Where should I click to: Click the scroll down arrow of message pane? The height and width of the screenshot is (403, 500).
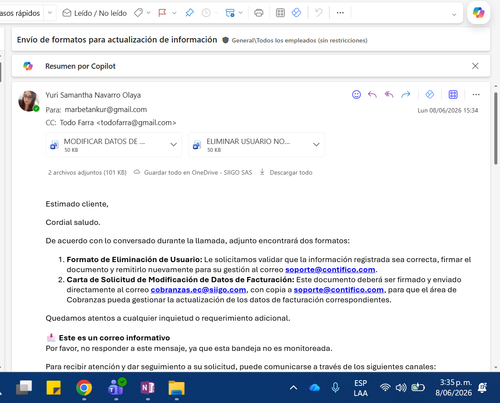pyautogui.click(x=496, y=367)
